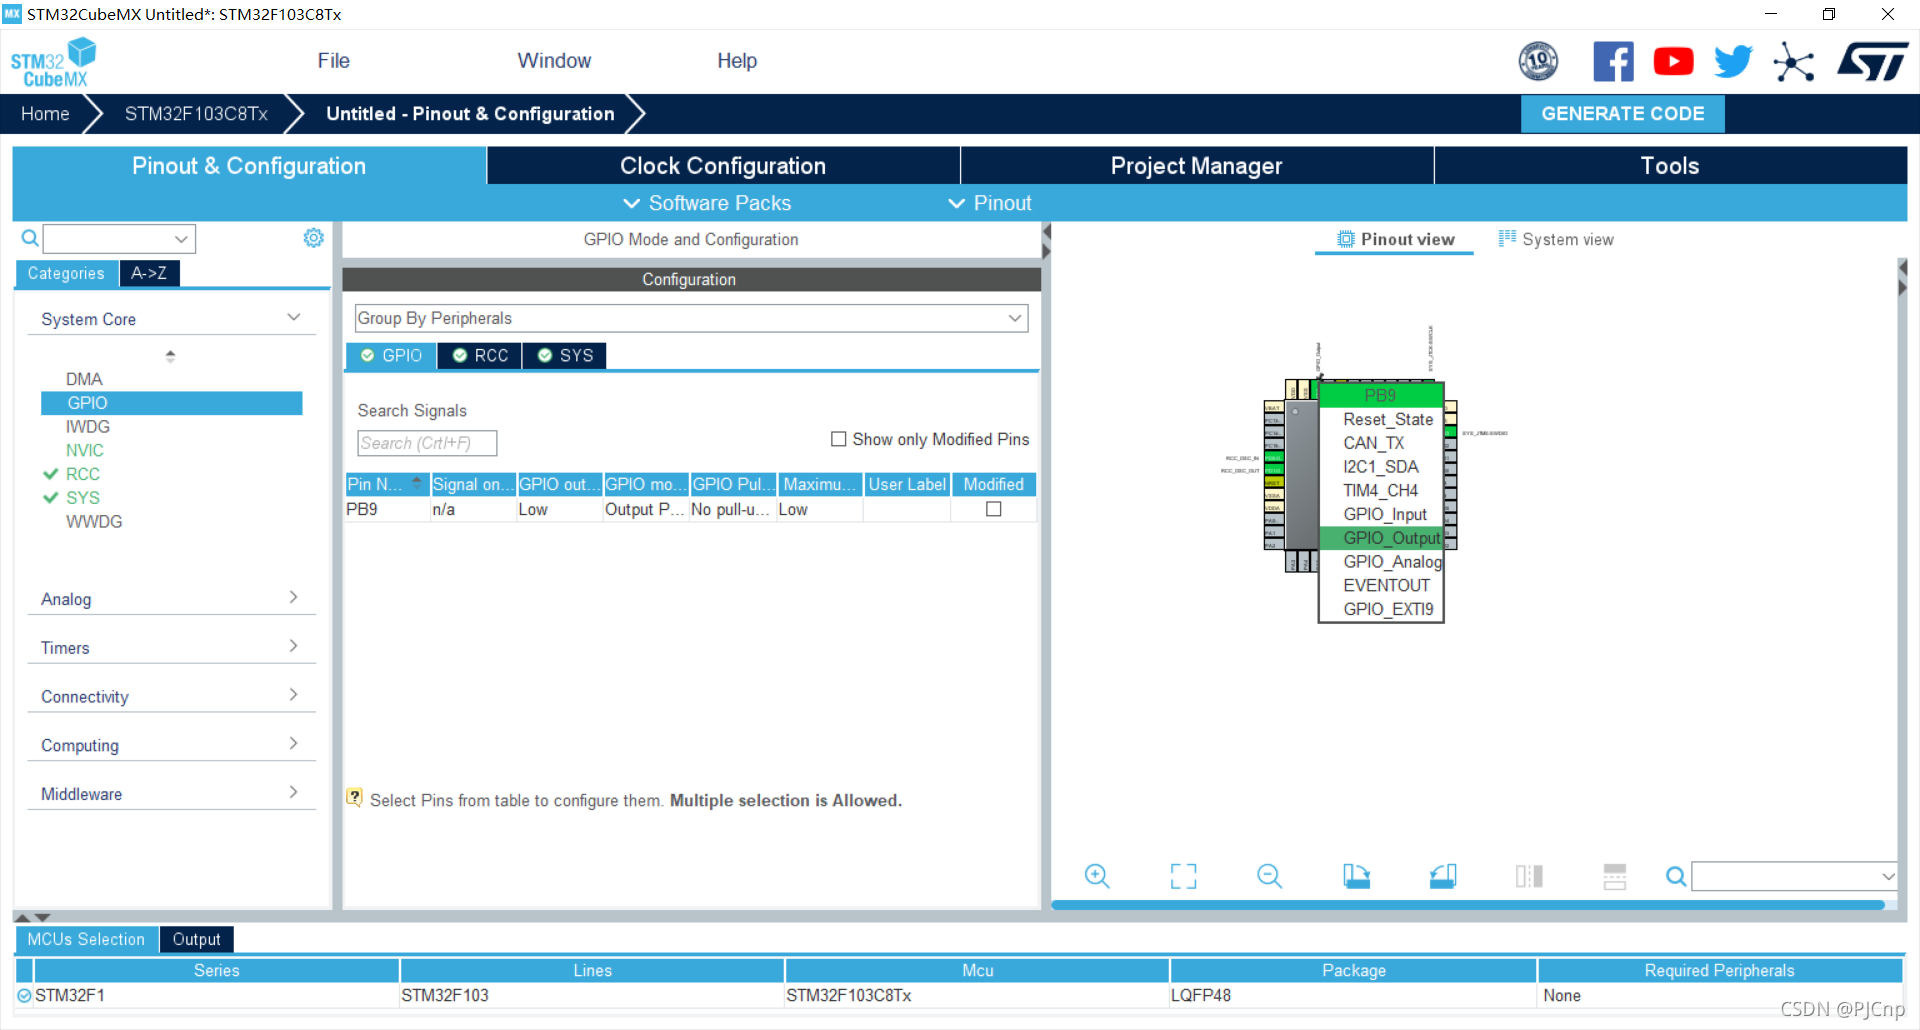Image resolution: width=1920 pixels, height=1030 pixels.
Task: Select the RCC configuration tab
Action: pos(480,356)
